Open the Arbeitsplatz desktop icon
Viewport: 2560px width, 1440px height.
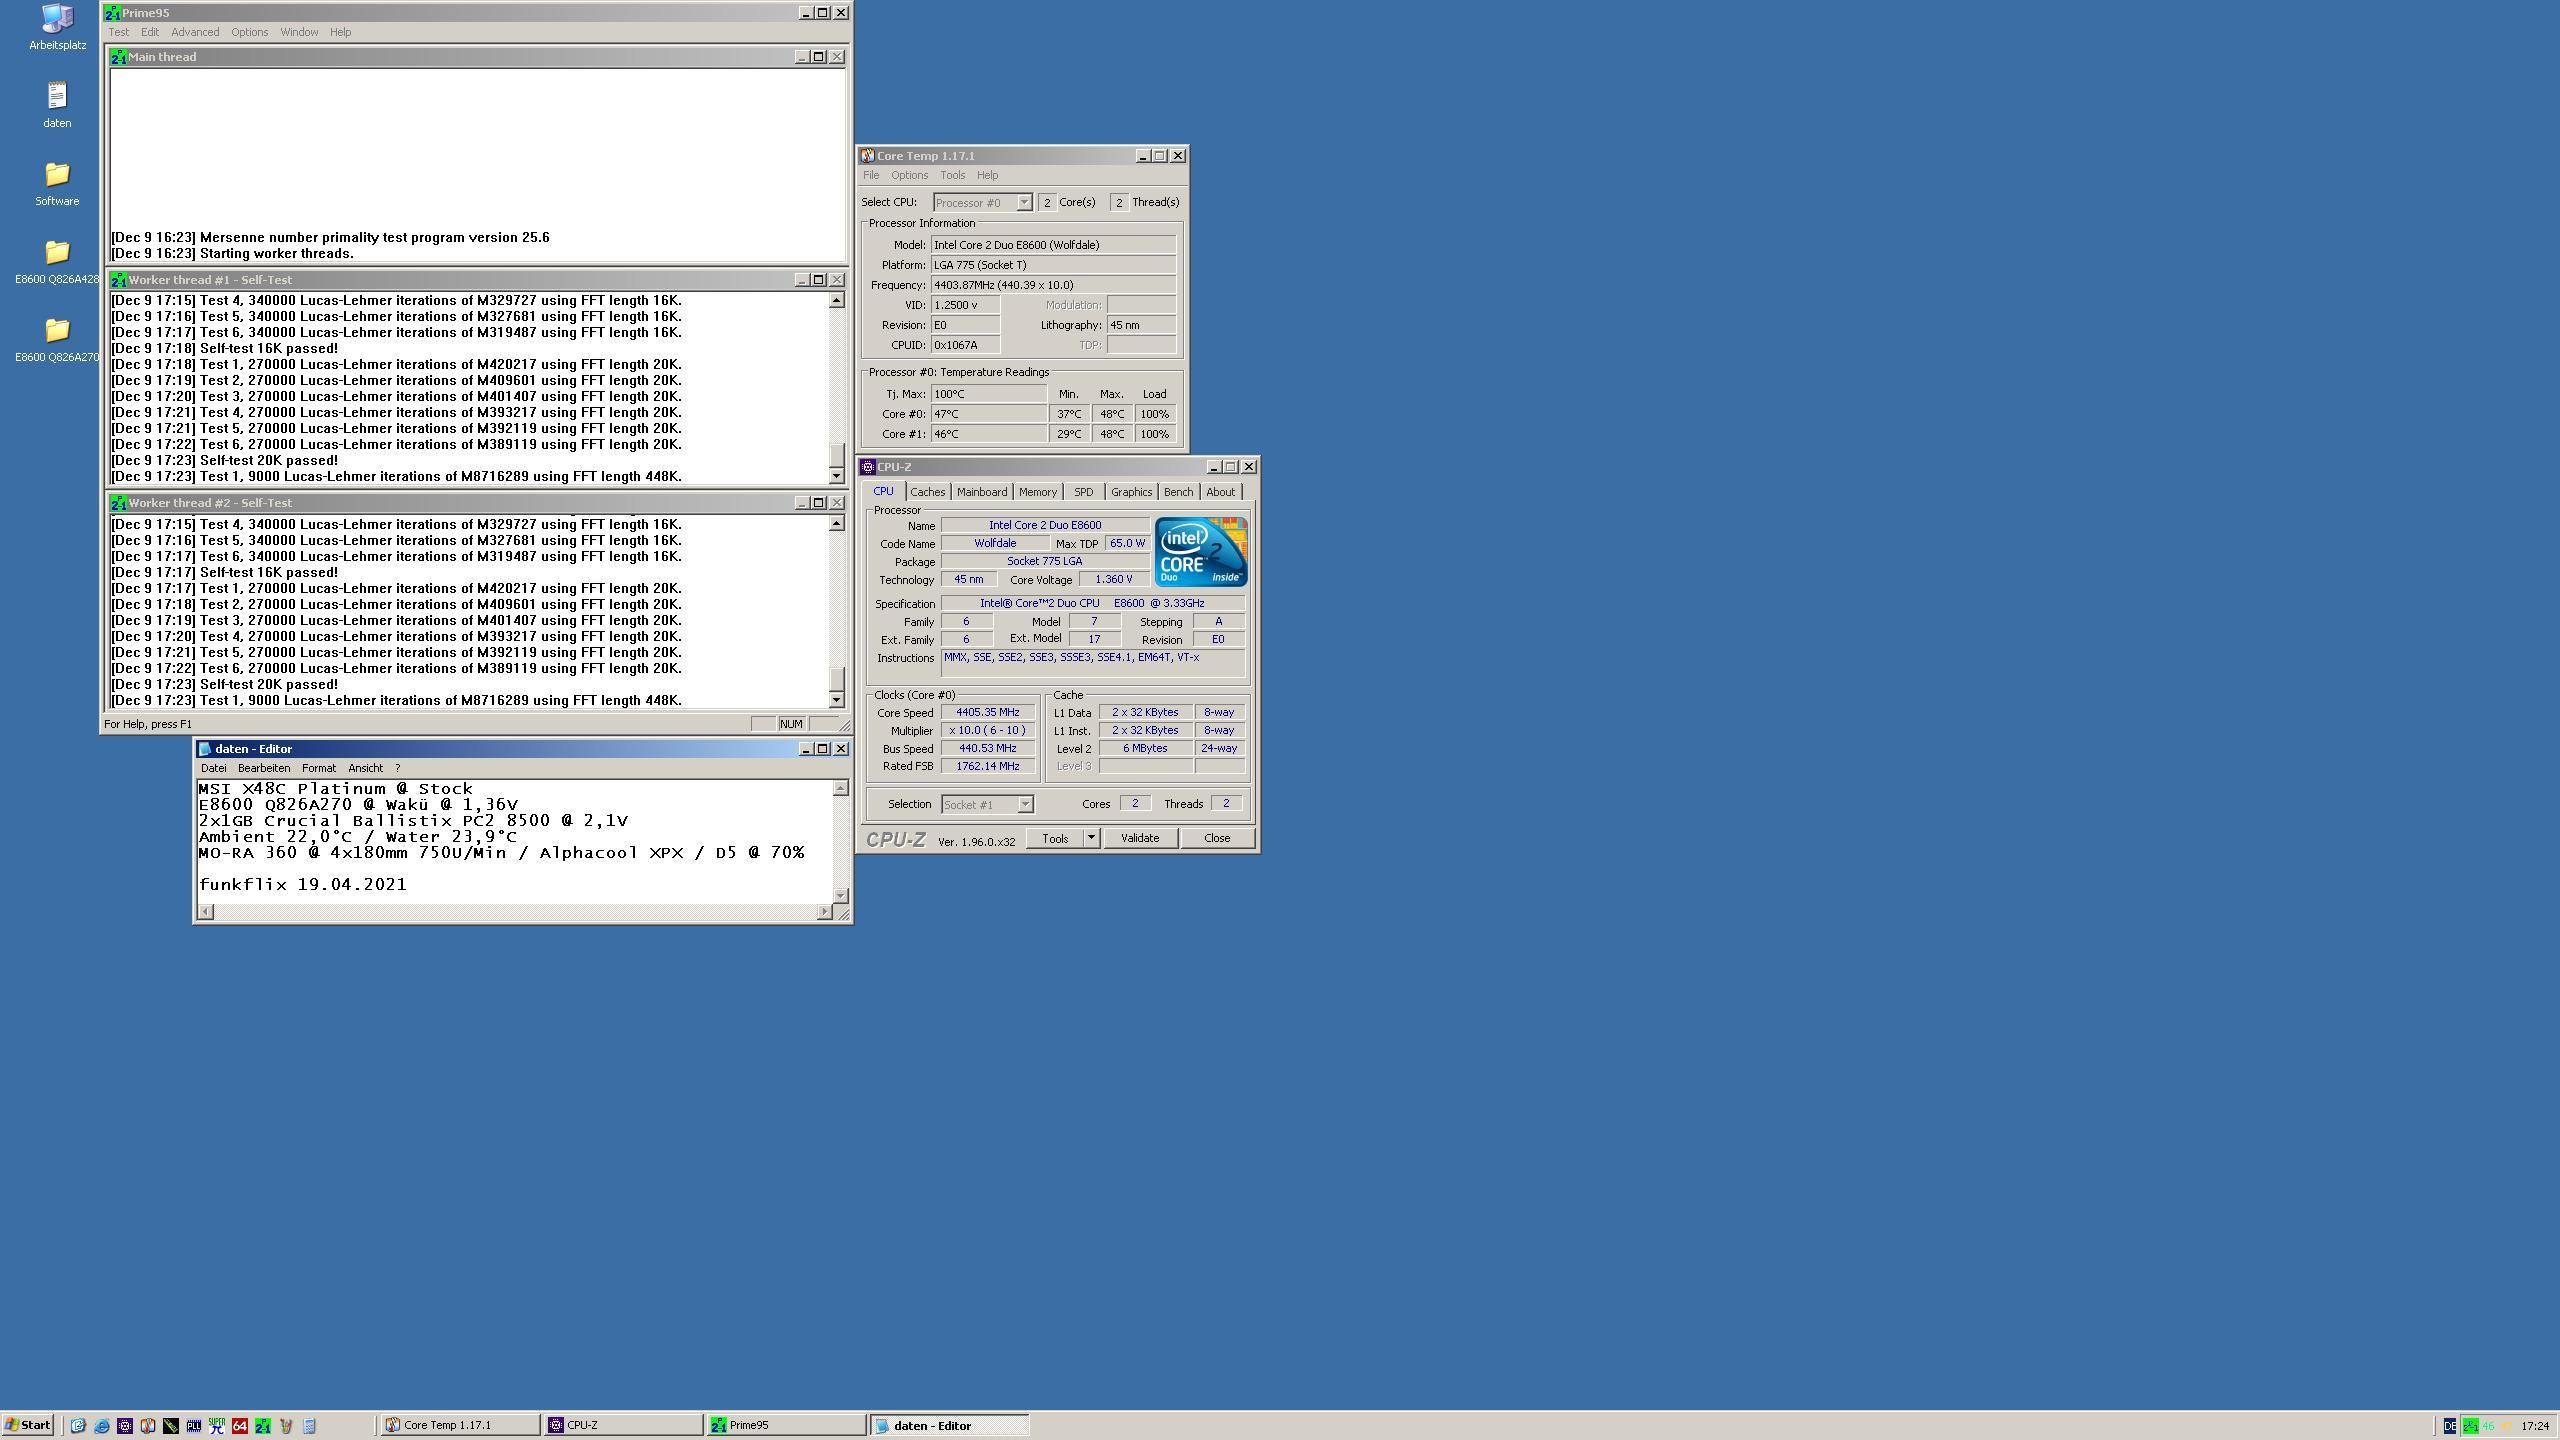click(x=57, y=27)
